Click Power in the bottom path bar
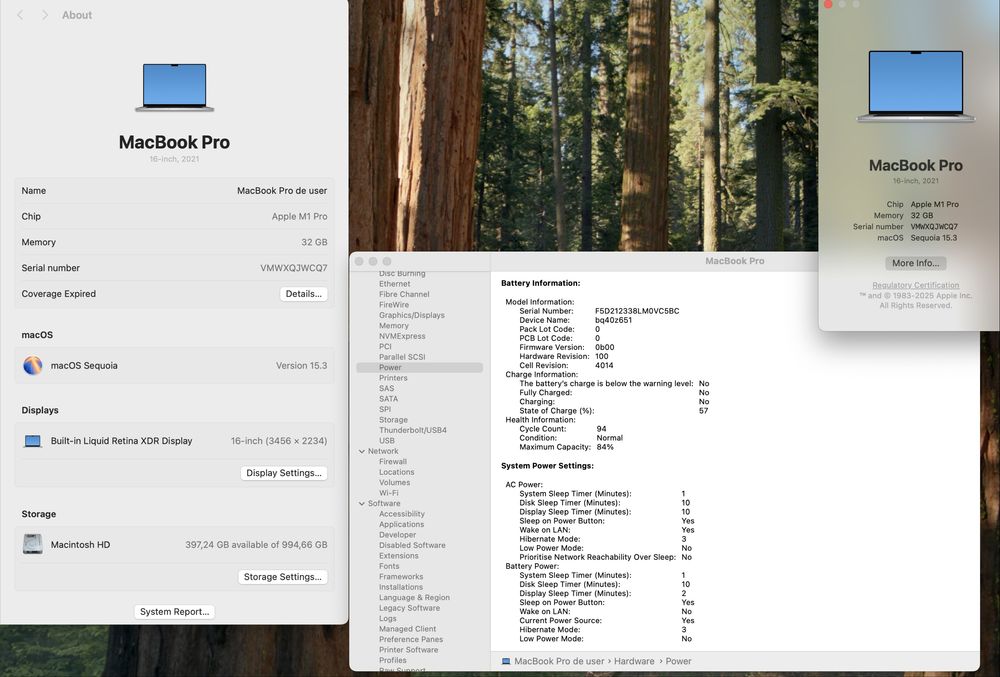 tap(678, 661)
